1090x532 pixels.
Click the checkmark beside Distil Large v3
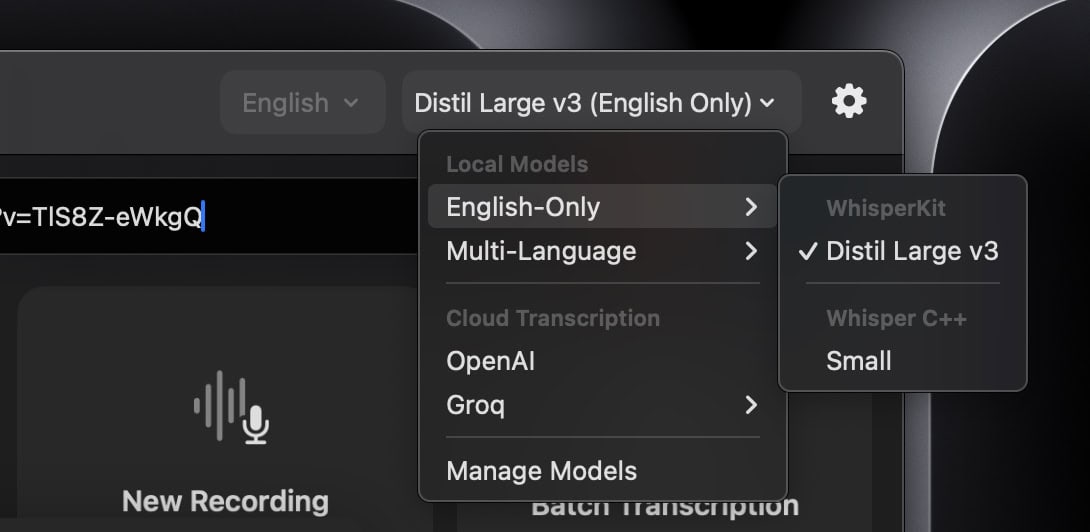(x=808, y=251)
